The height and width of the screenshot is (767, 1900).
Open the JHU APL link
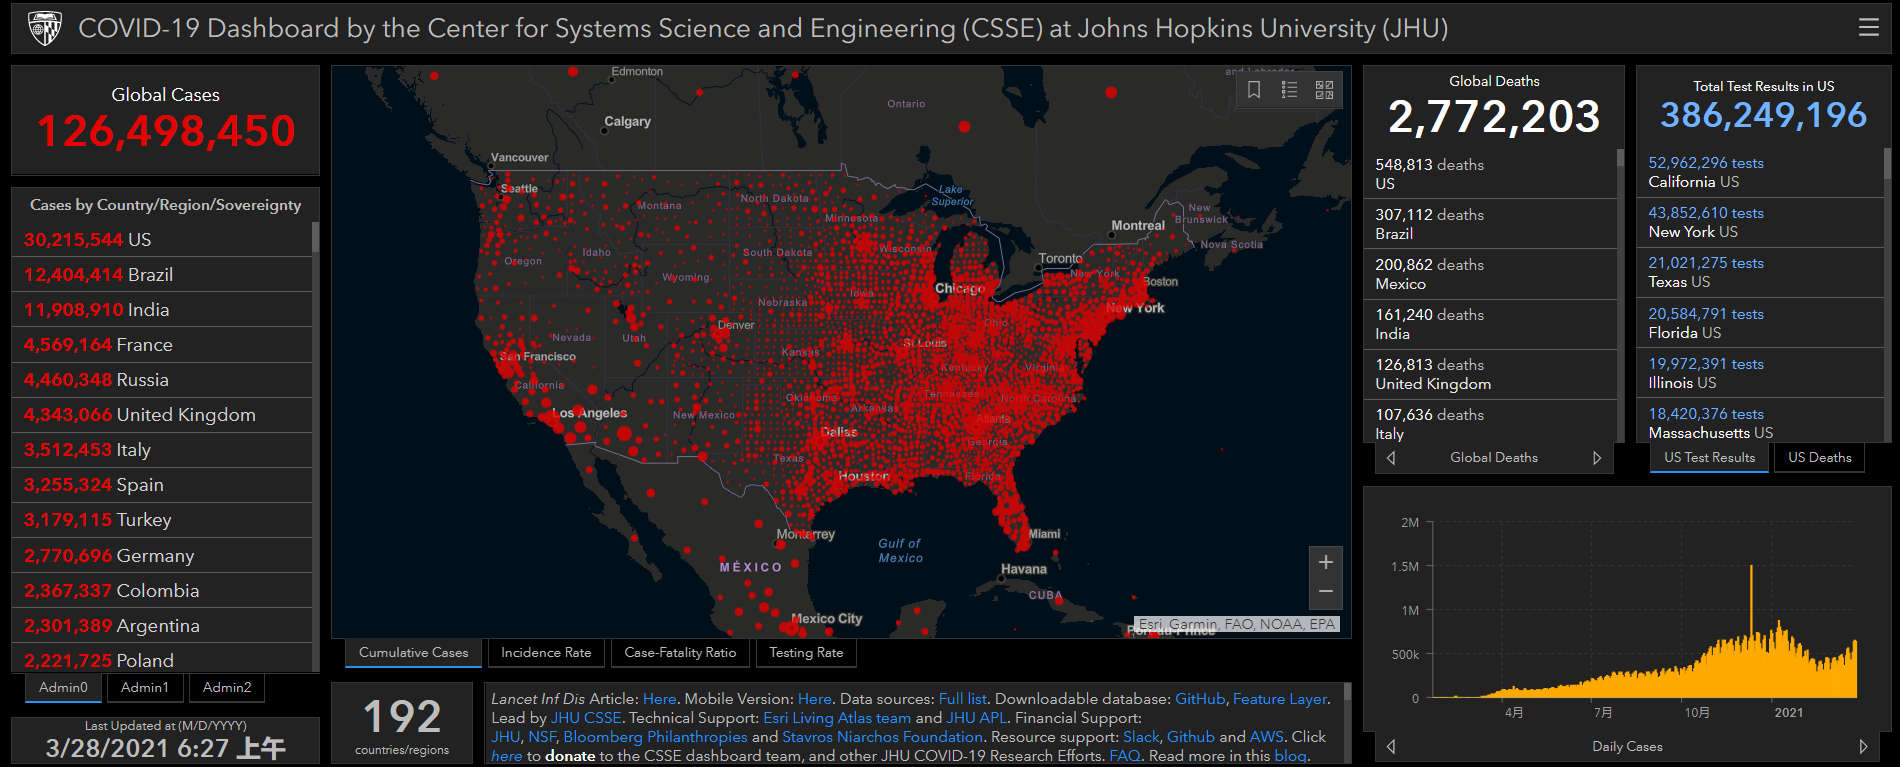[x=977, y=718]
